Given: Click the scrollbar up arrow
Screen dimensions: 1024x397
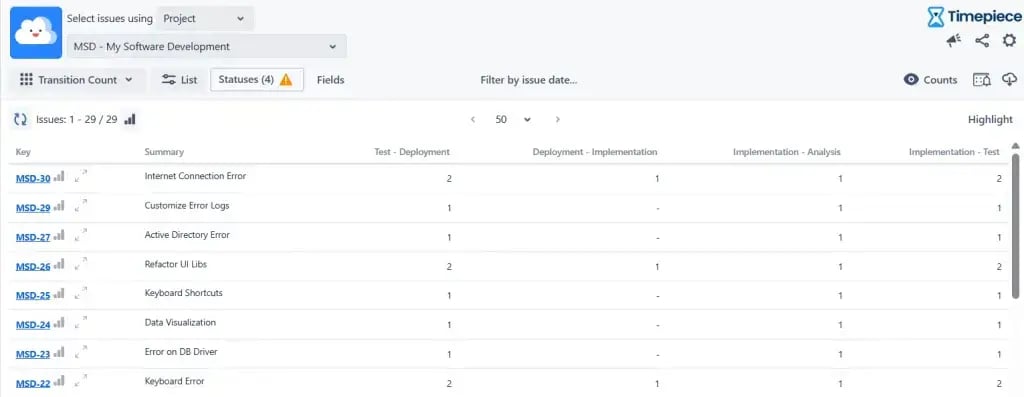Looking at the screenshot, I should pyautogui.click(x=1016, y=146).
